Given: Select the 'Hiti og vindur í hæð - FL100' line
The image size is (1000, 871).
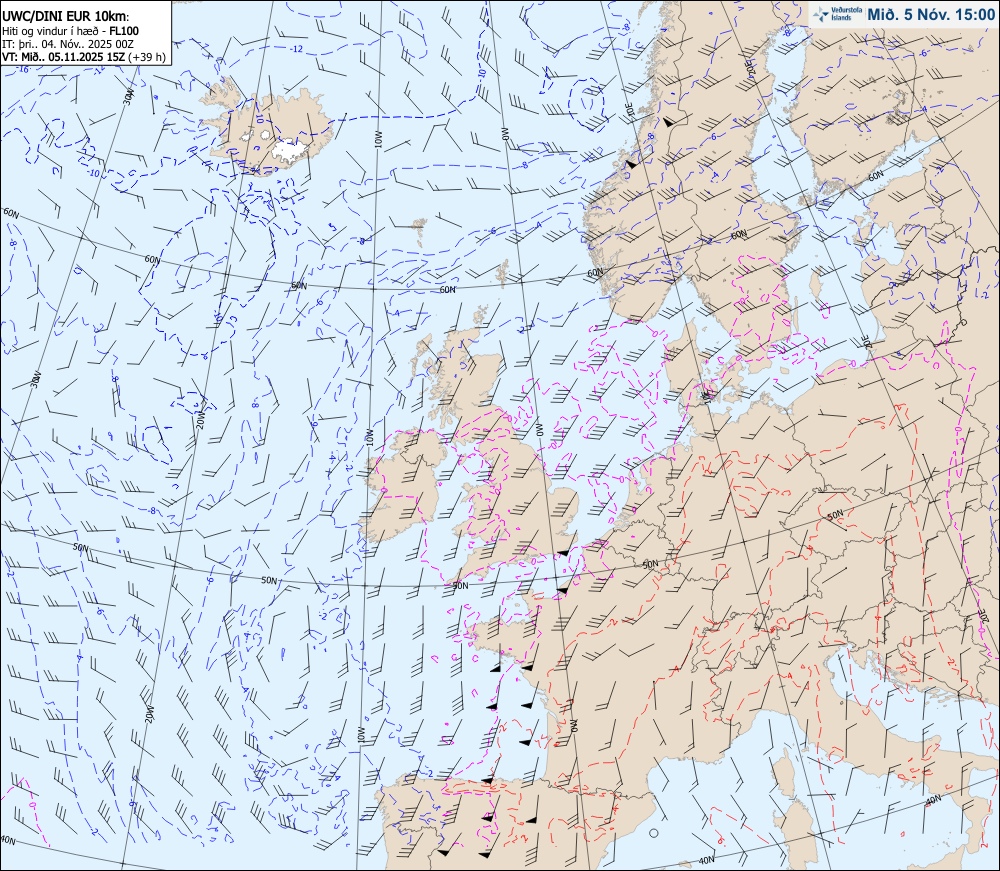Looking at the screenshot, I should tap(70, 31).
